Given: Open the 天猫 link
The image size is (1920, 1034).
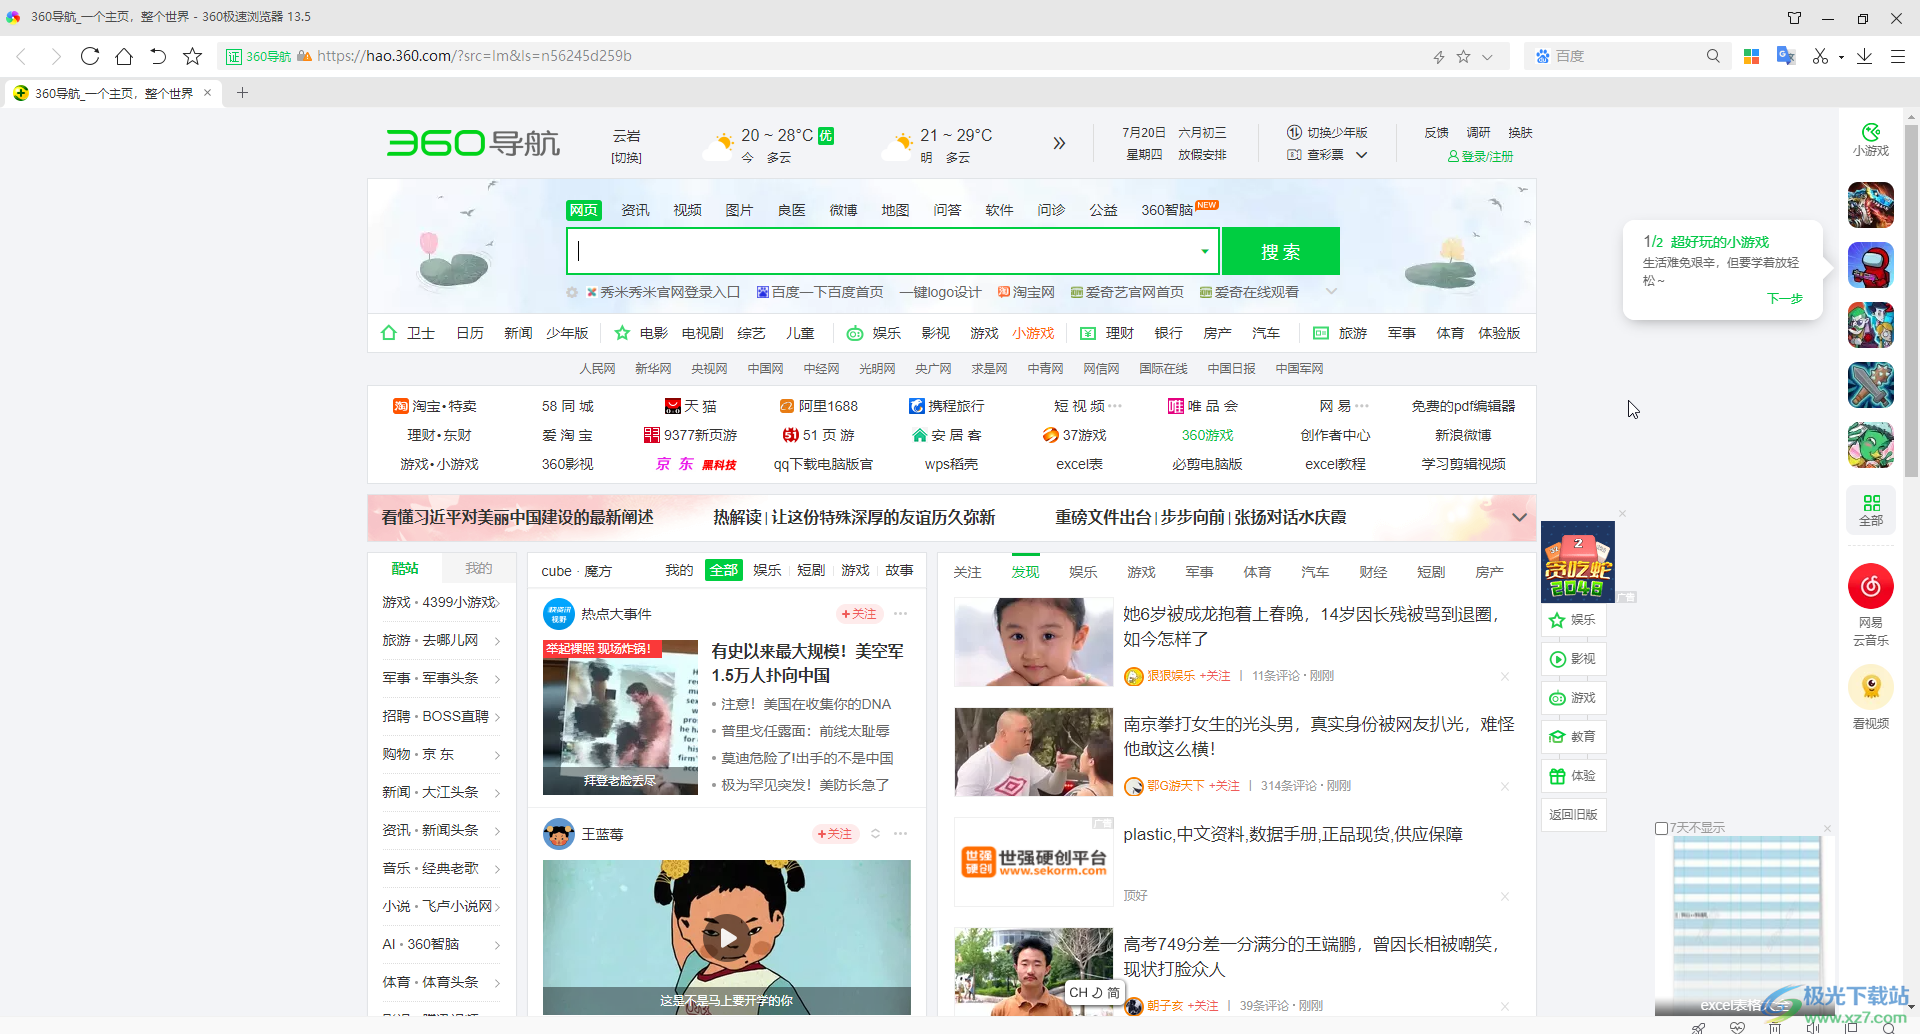Looking at the screenshot, I should point(691,406).
